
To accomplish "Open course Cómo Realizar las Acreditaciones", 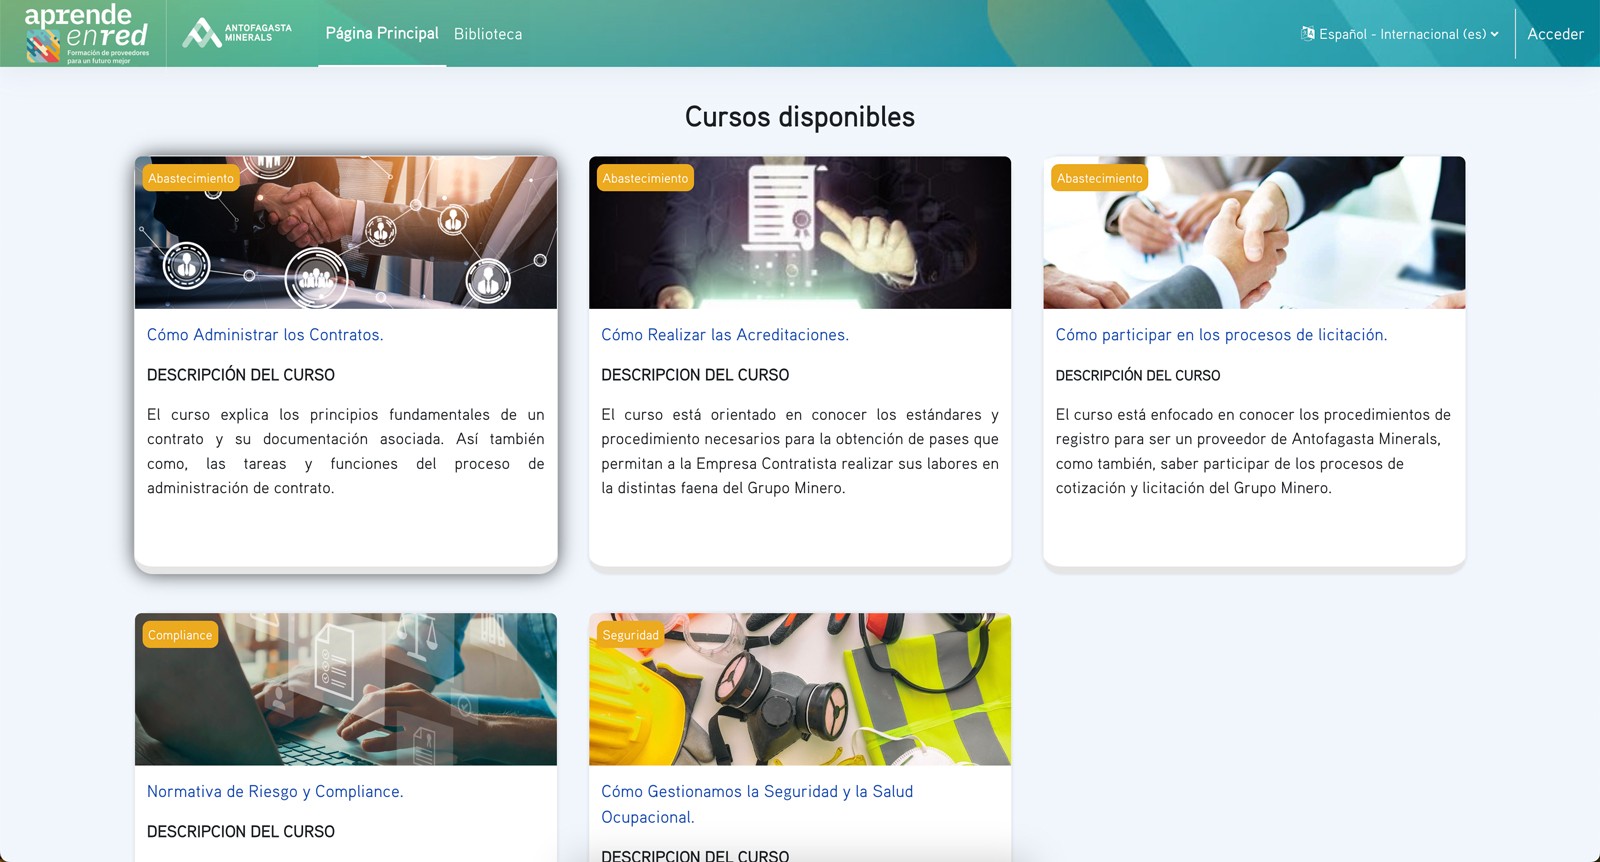I will tap(725, 335).
